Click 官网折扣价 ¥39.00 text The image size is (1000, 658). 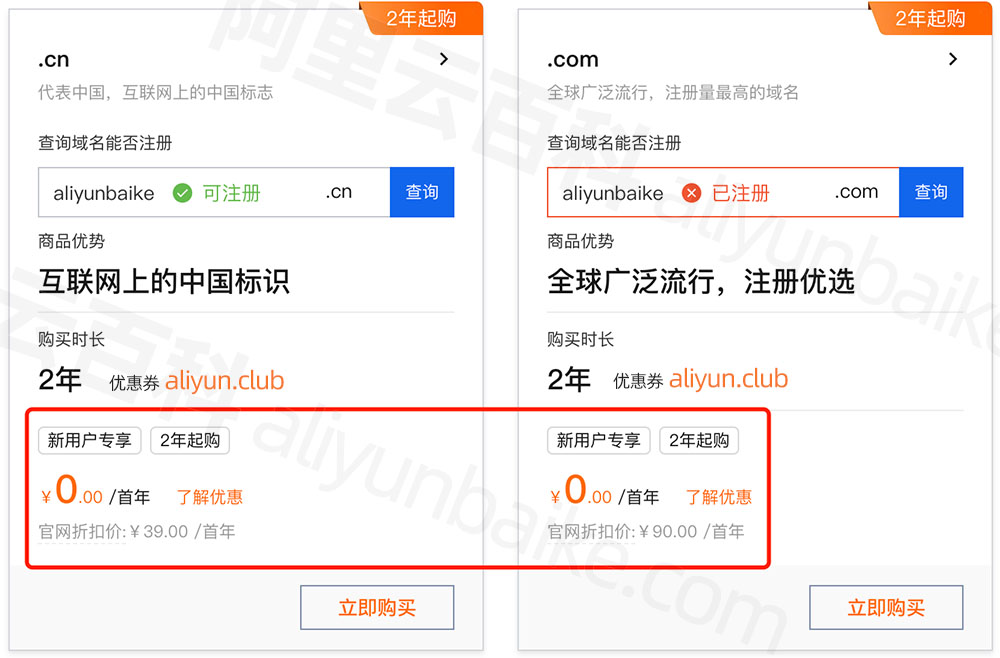pyautogui.click(x=137, y=532)
